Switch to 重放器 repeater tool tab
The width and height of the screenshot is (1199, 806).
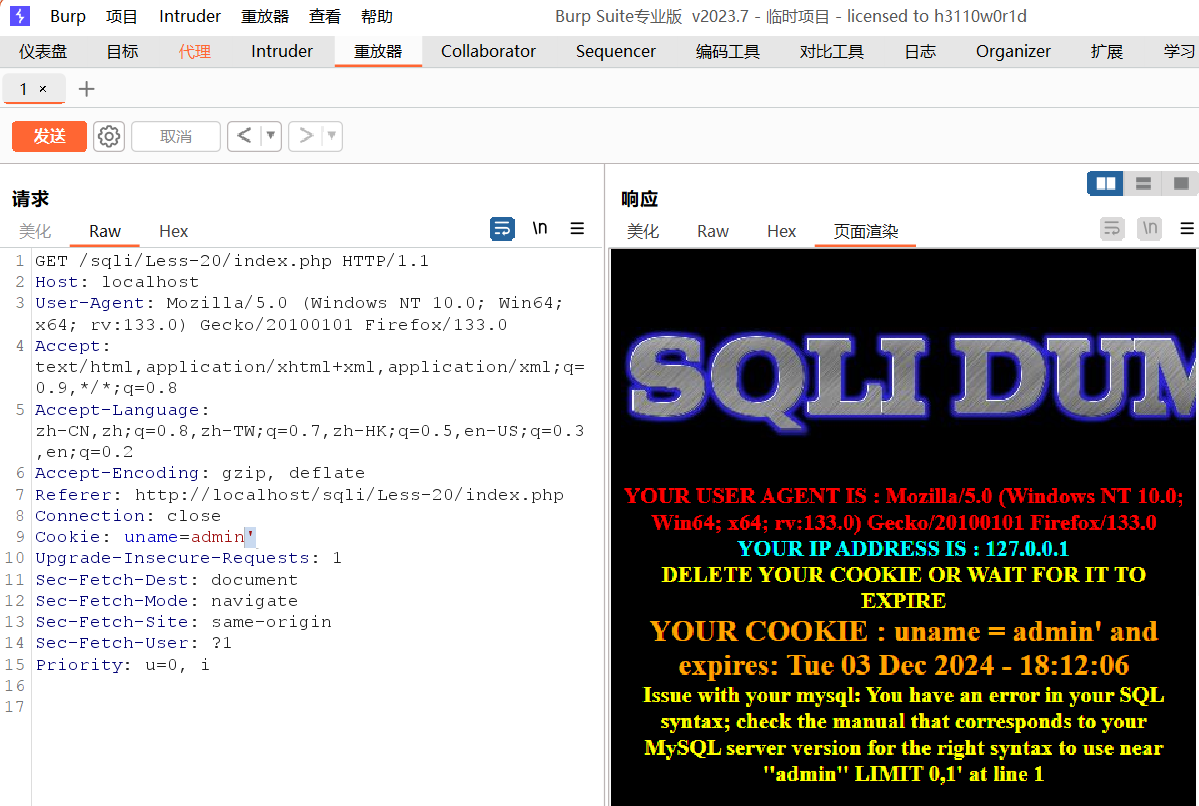tap(378, 51)
